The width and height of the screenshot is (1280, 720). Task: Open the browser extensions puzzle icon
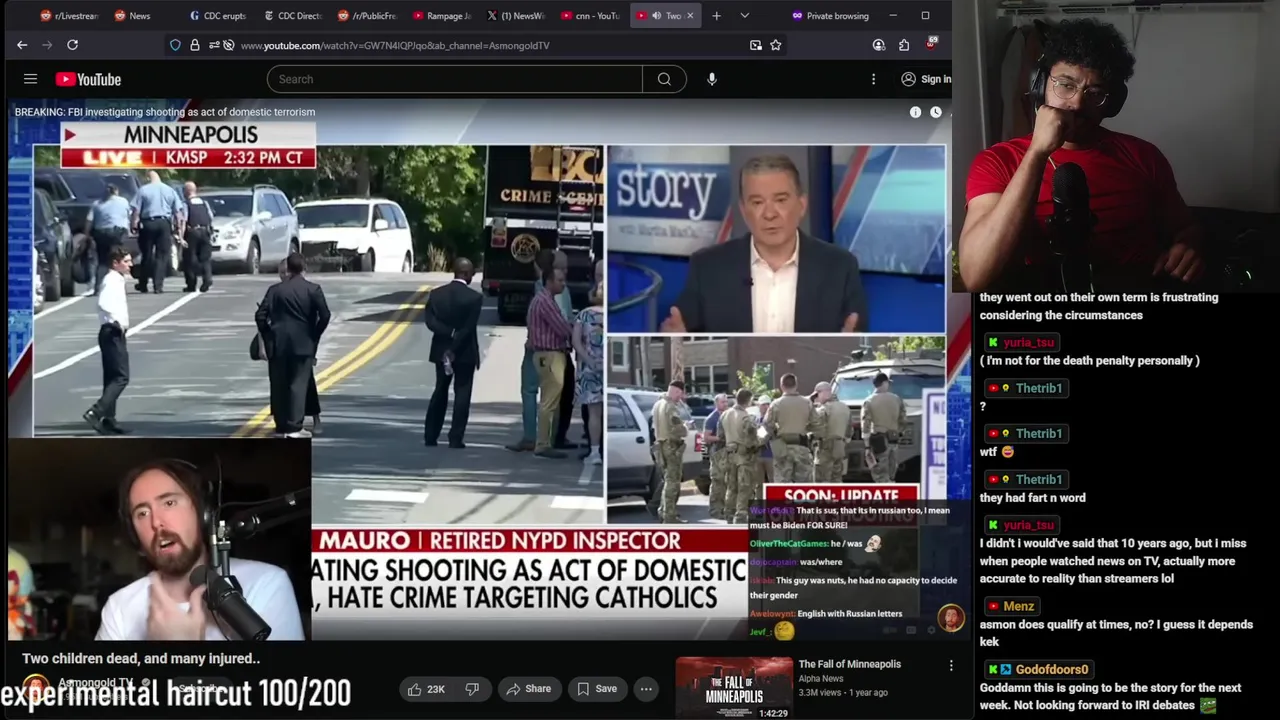point(904,45)
